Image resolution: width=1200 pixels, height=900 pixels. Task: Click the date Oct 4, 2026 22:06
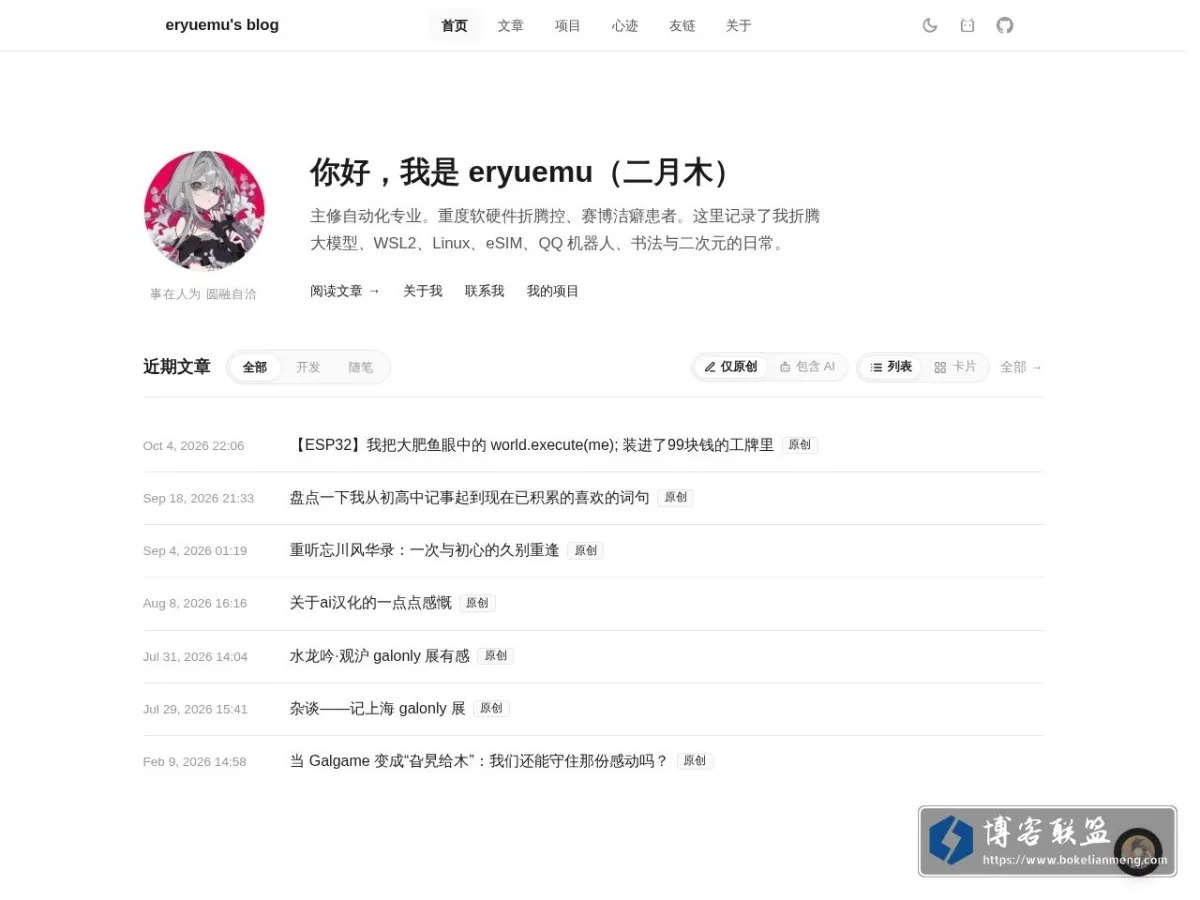pos(193,446)
